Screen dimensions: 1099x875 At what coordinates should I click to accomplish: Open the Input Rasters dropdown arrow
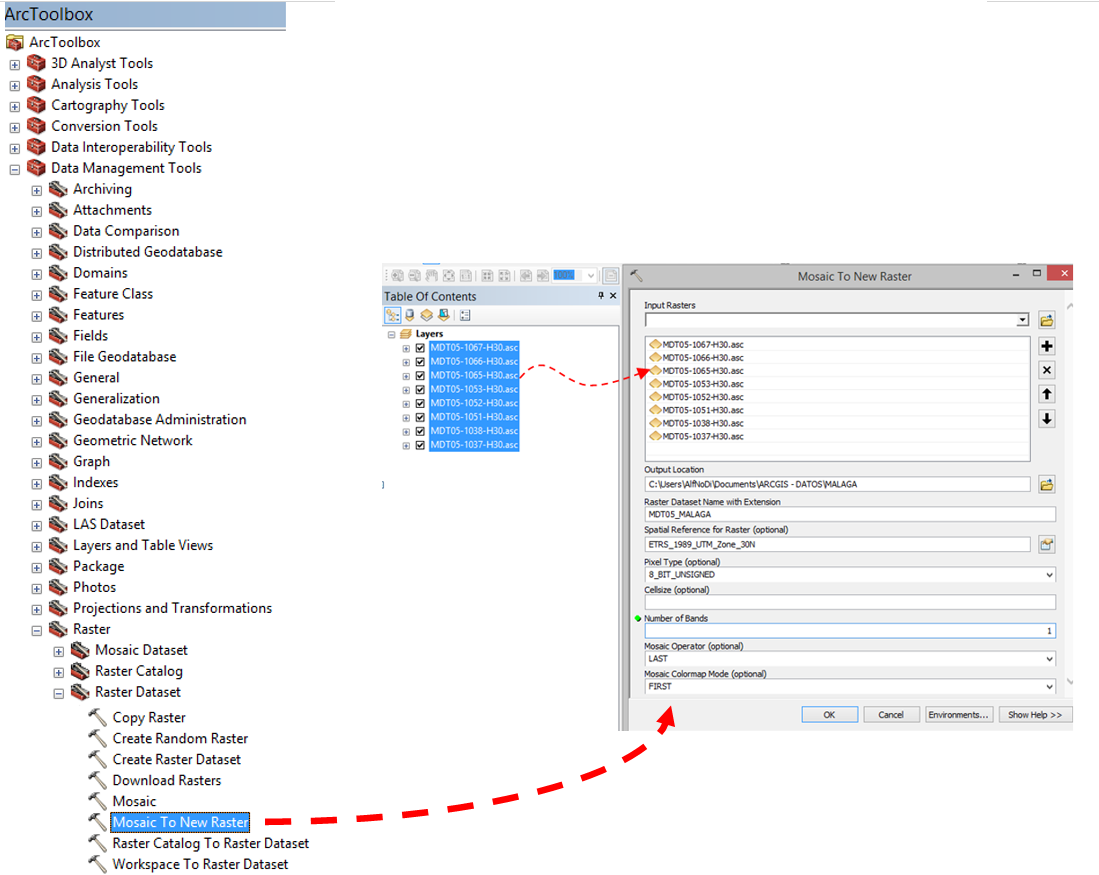pos(1023,320)
